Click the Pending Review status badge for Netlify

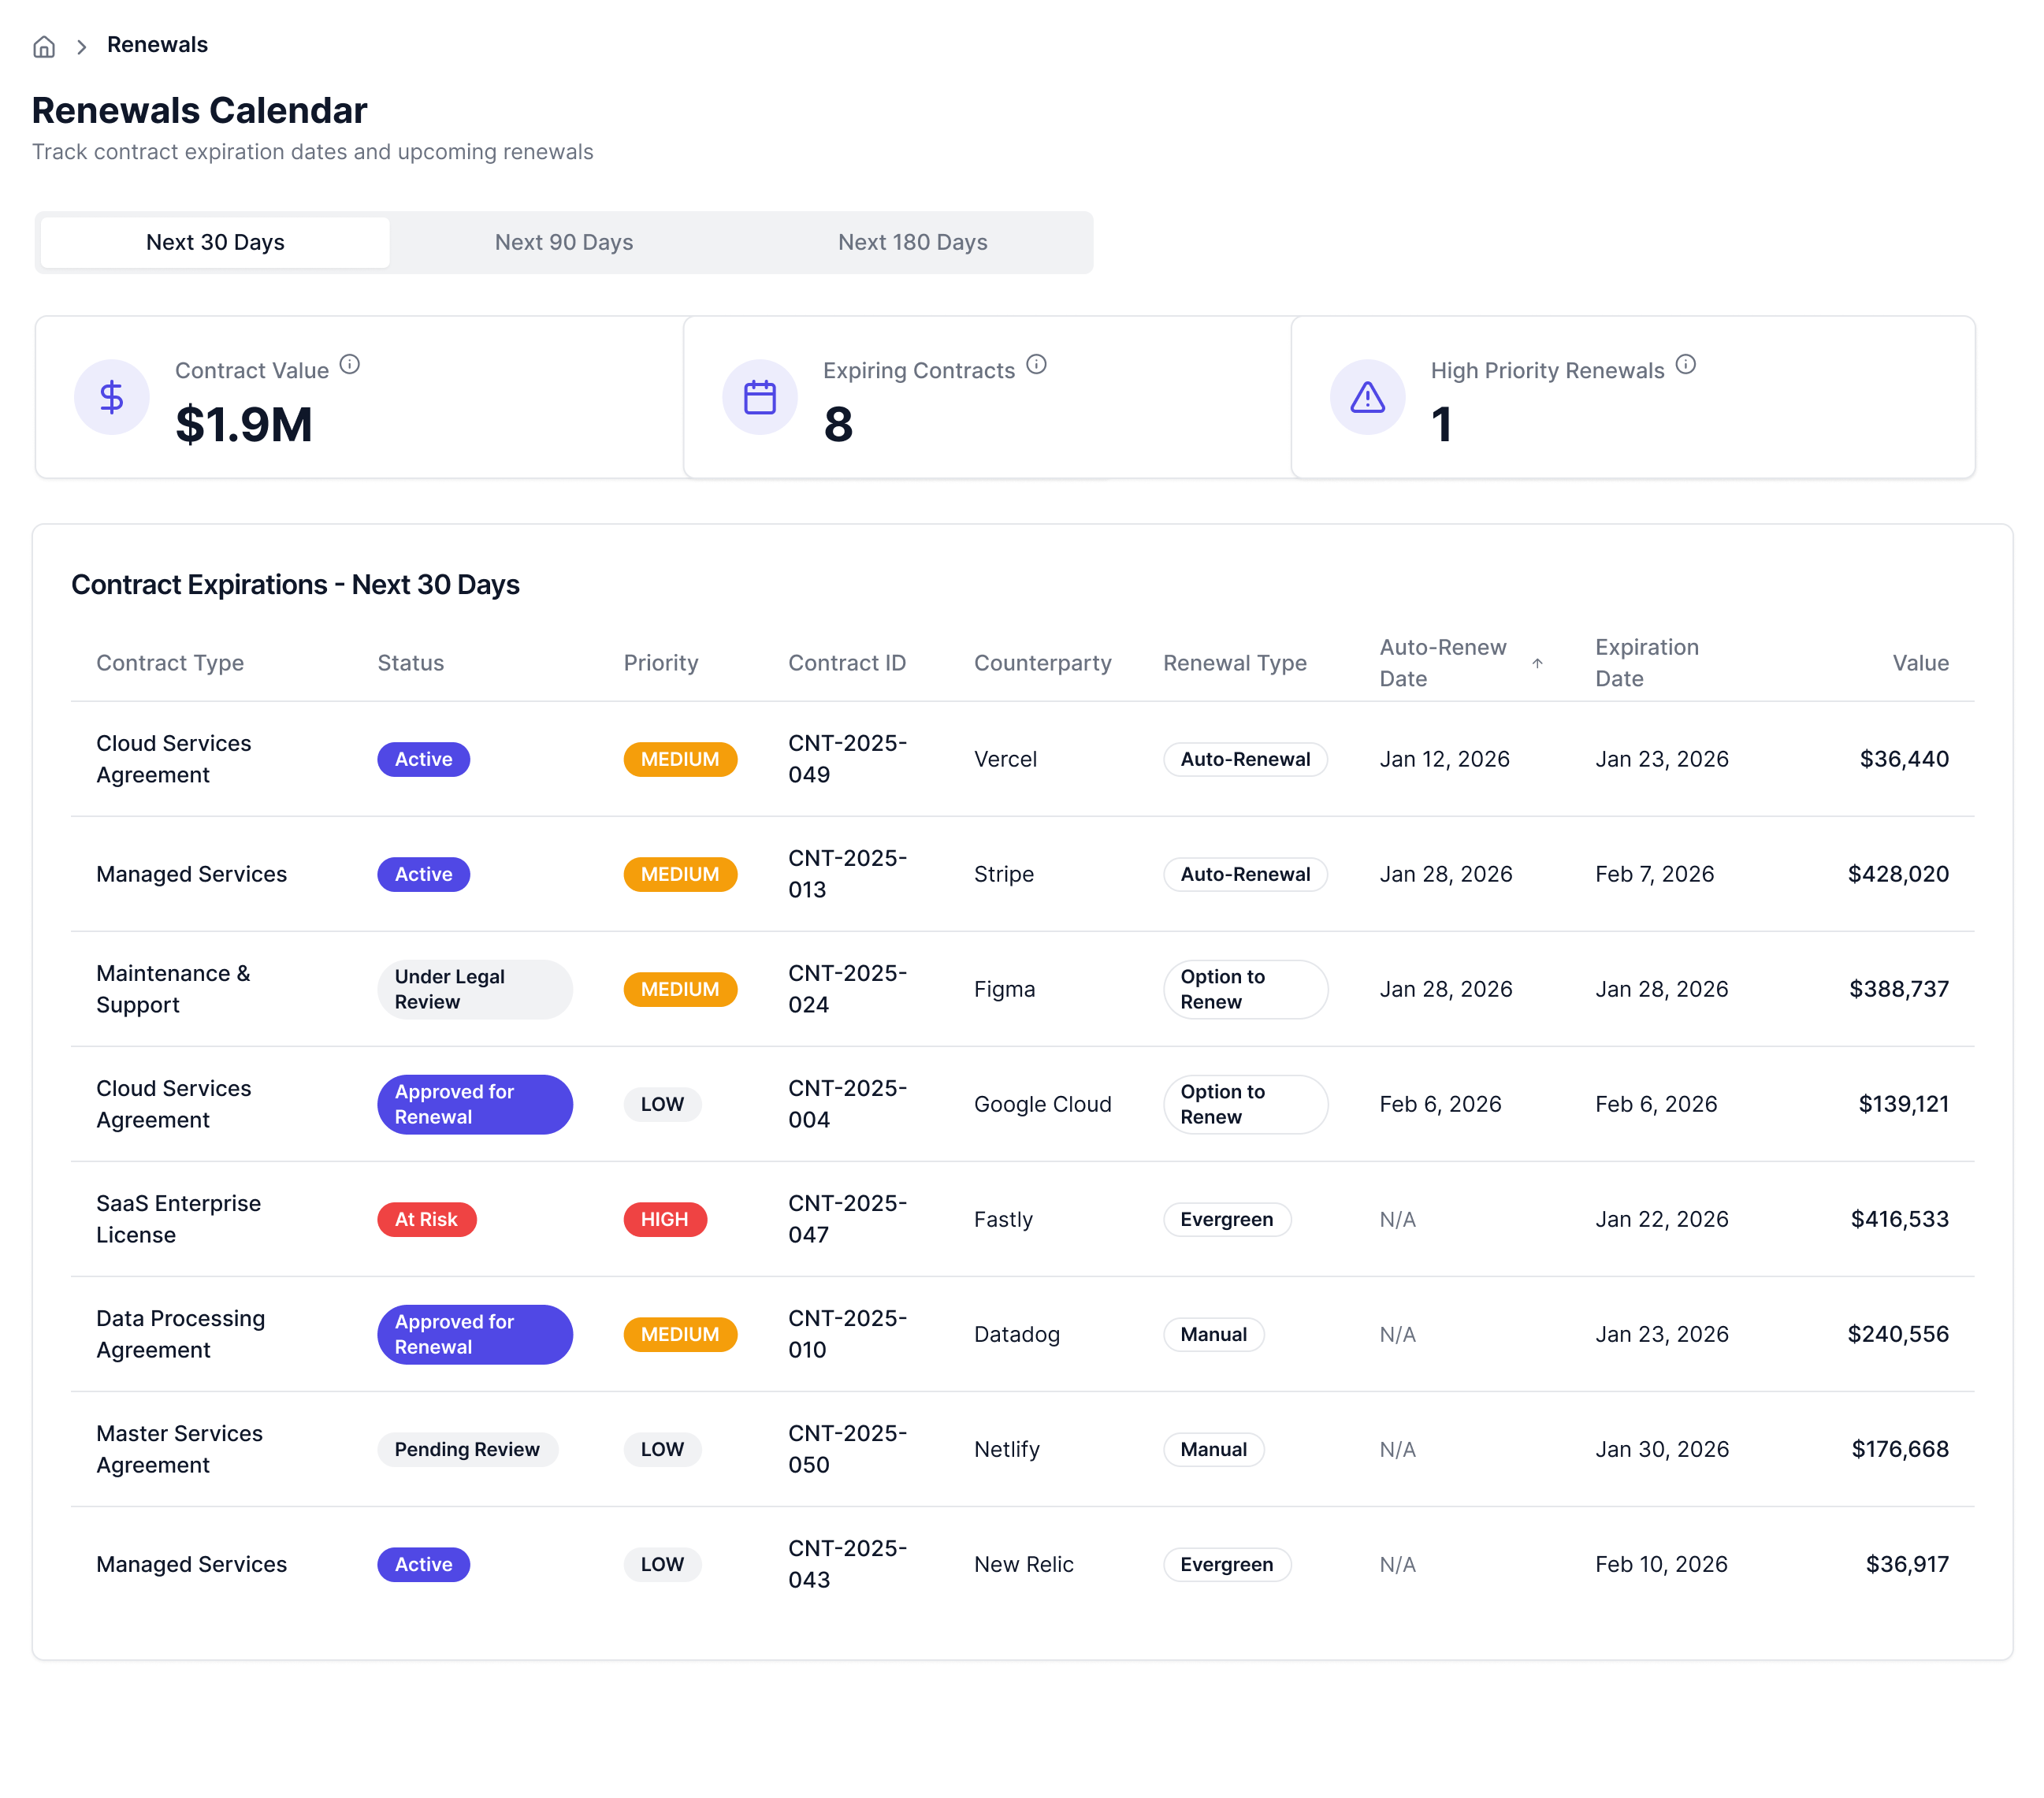[x=467, y=1449]
